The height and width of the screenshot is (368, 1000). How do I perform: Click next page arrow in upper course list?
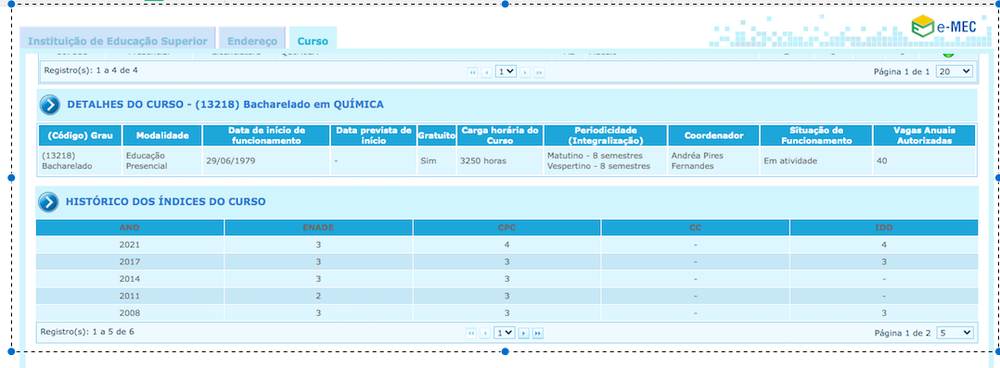click(x=525, y=73)
